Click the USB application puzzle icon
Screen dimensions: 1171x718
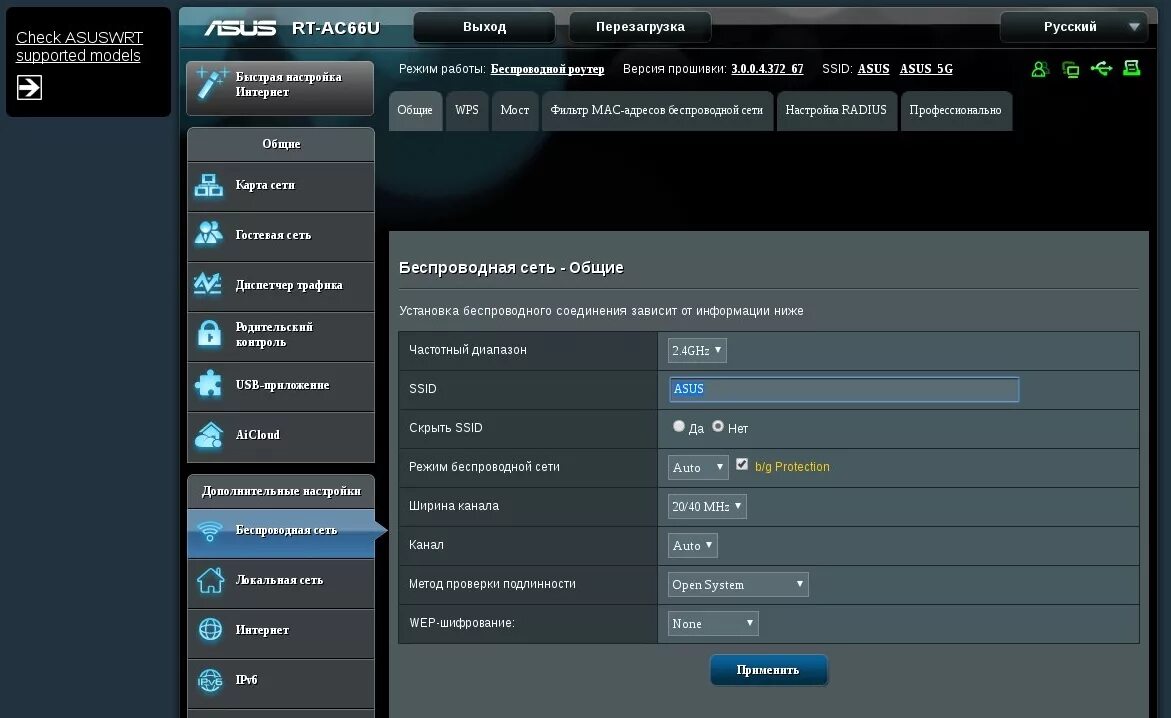click(x=208, y=384)
